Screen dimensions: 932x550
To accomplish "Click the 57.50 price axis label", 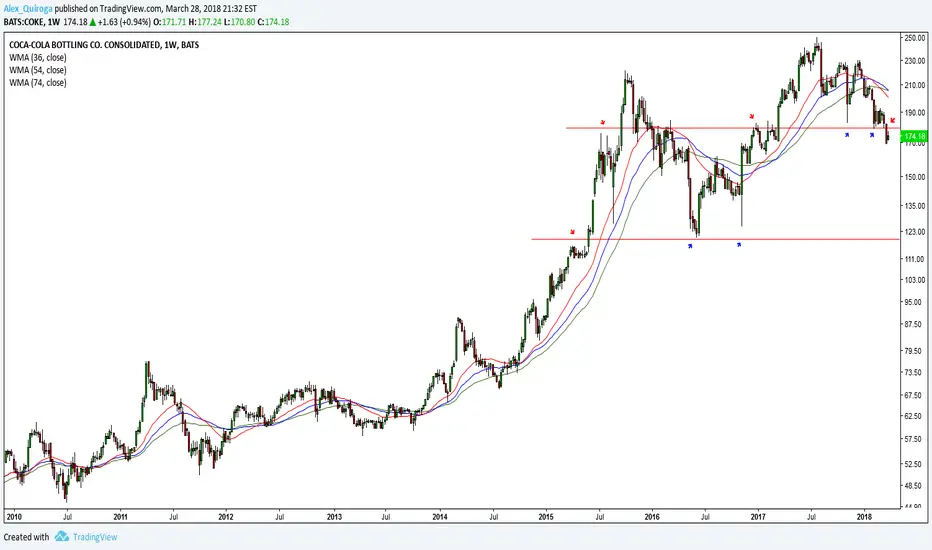I will pos(915,439).
